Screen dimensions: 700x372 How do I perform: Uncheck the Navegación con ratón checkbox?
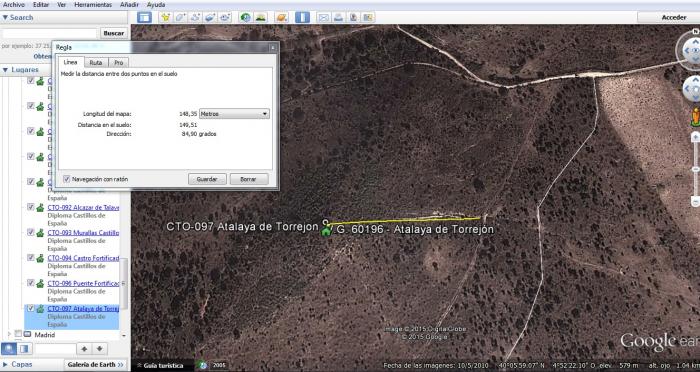click(67, 179)
